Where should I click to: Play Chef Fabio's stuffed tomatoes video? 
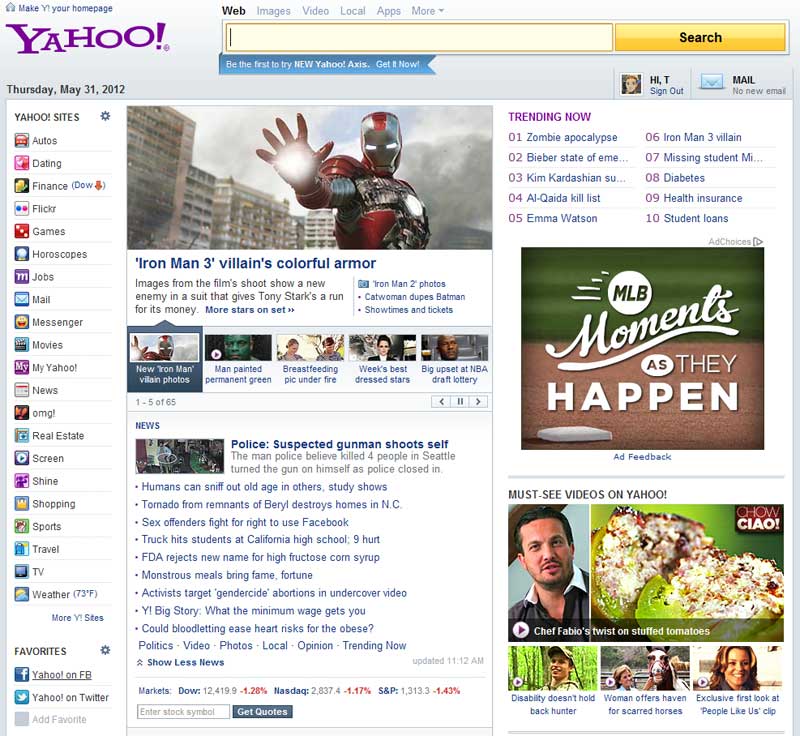point(645,573)
